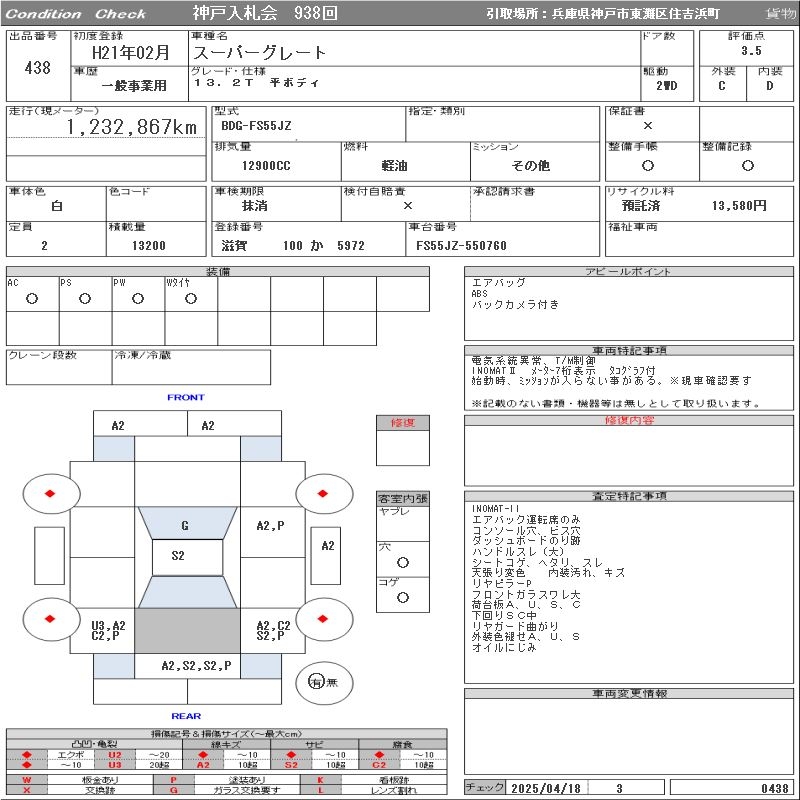The height and width of the screenshot is (800, 800).
Task: Click the mileage 1,232,867km
Action: [x=132, y=127]
